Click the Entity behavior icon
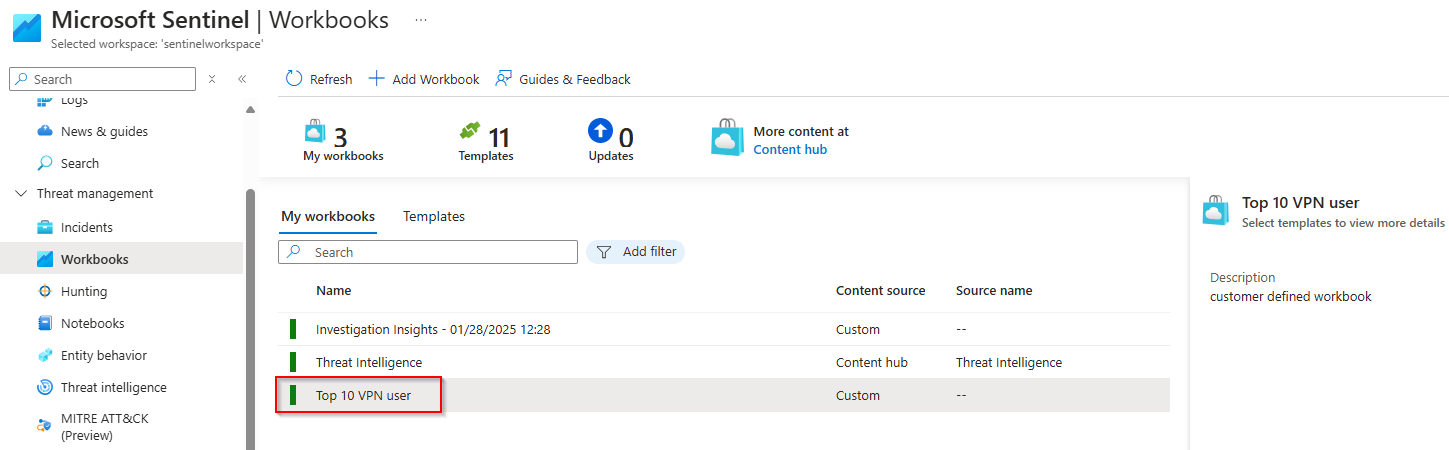 tap(45, 355)
